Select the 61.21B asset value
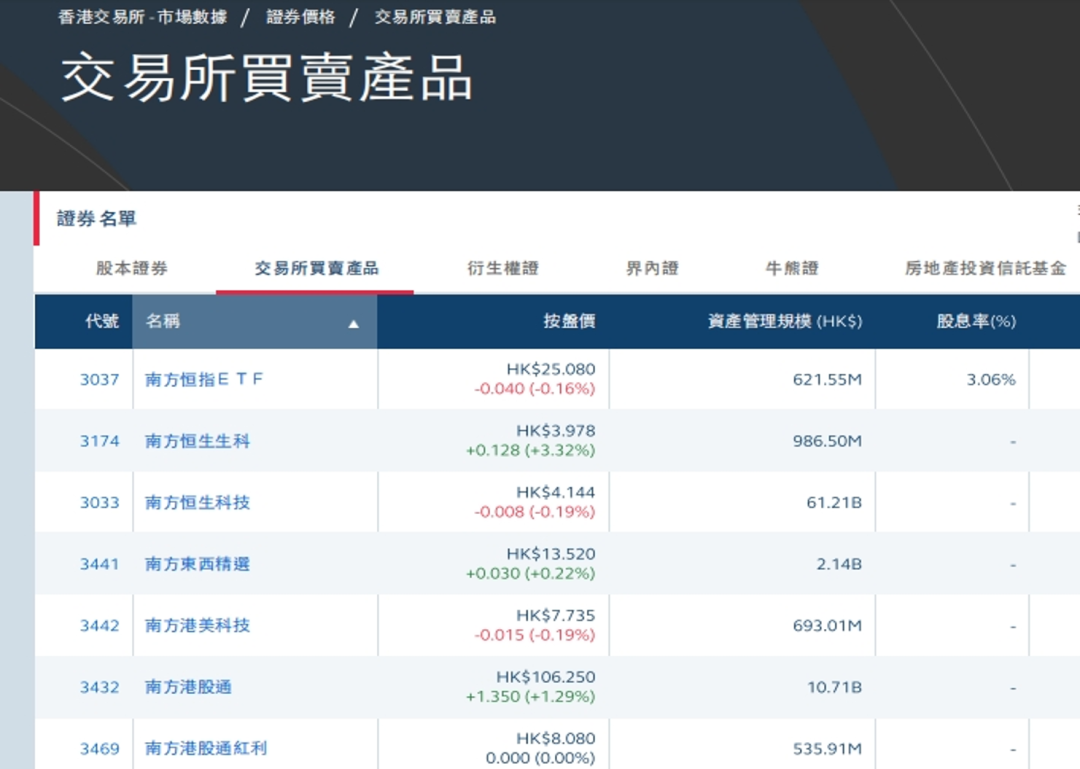The height and width of the screenshot is (769, 1080). click(x=833, y=502)
